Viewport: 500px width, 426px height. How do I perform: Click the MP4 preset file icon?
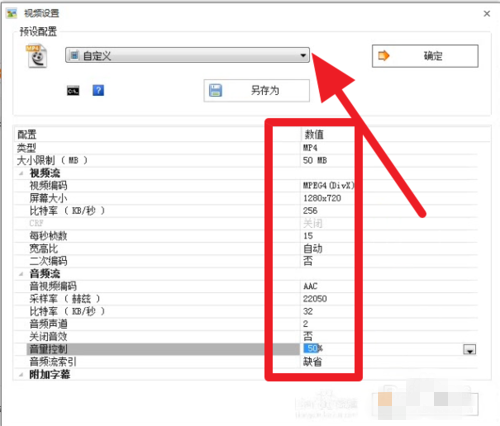click(36, 56)
